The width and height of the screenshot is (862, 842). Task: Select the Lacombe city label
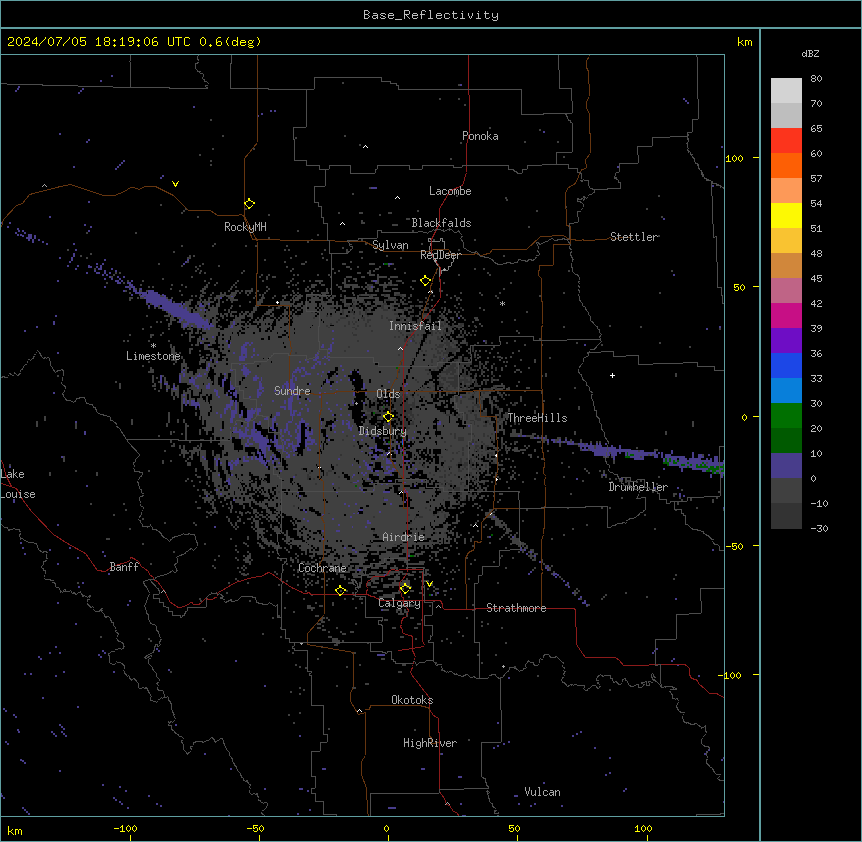click(450, 191)
